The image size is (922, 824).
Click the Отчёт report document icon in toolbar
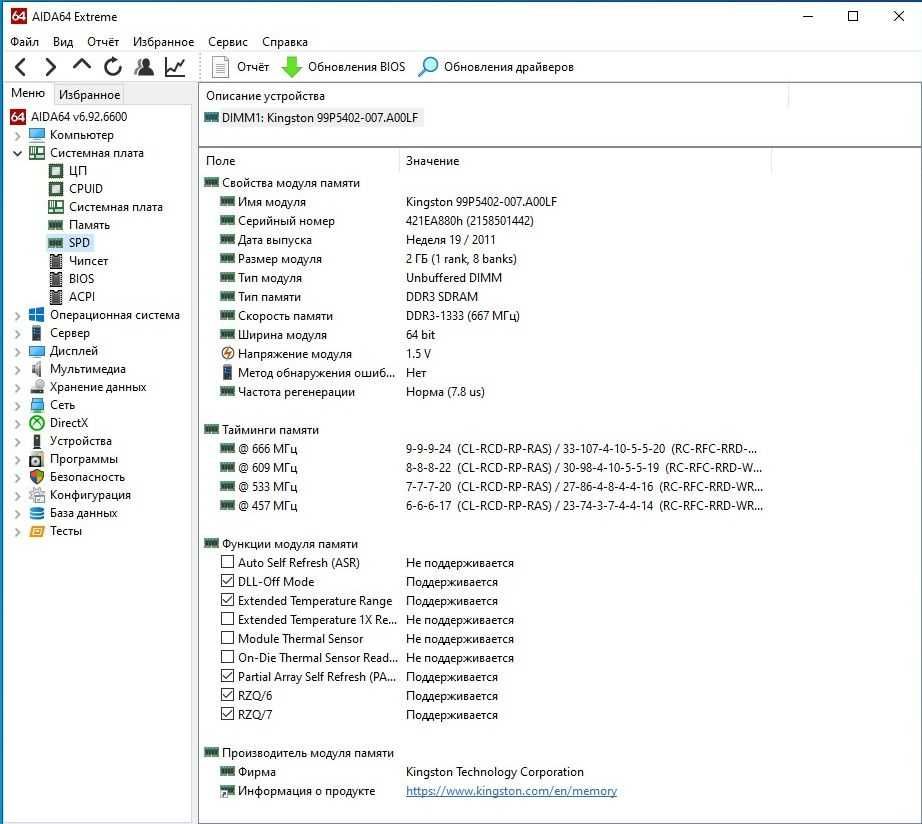(220, 67)
